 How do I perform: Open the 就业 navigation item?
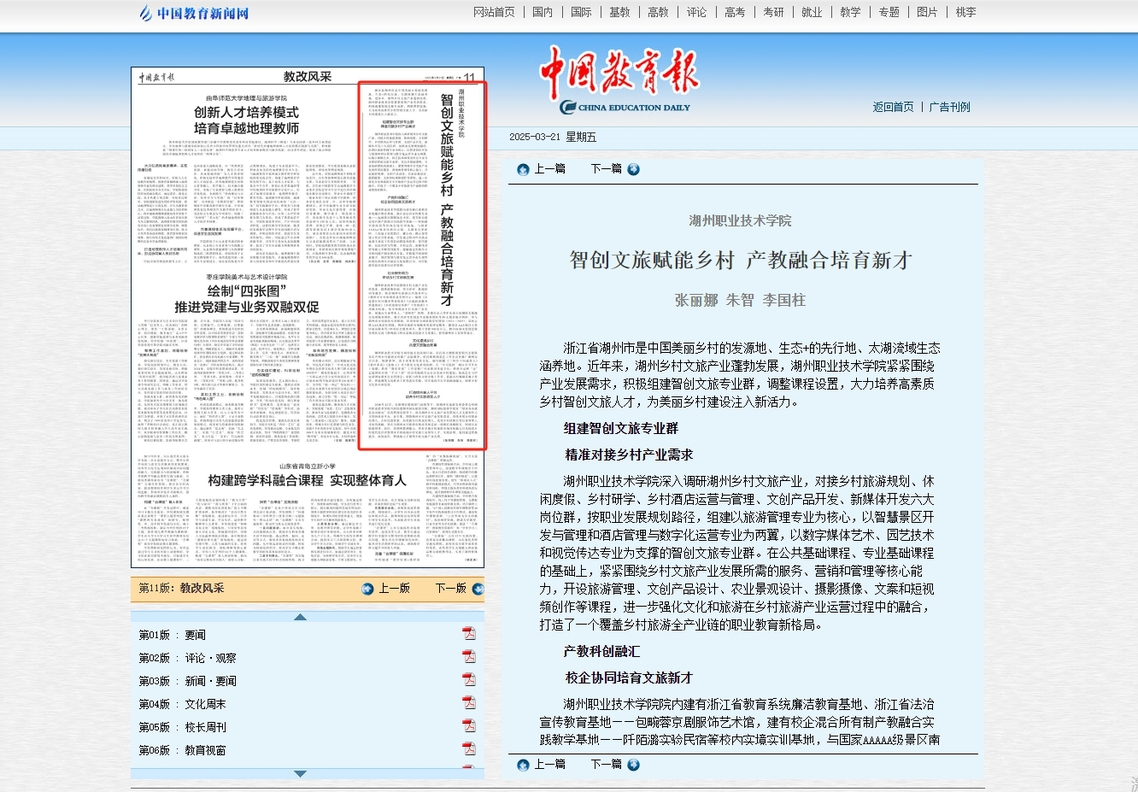[x=811, y=12]
